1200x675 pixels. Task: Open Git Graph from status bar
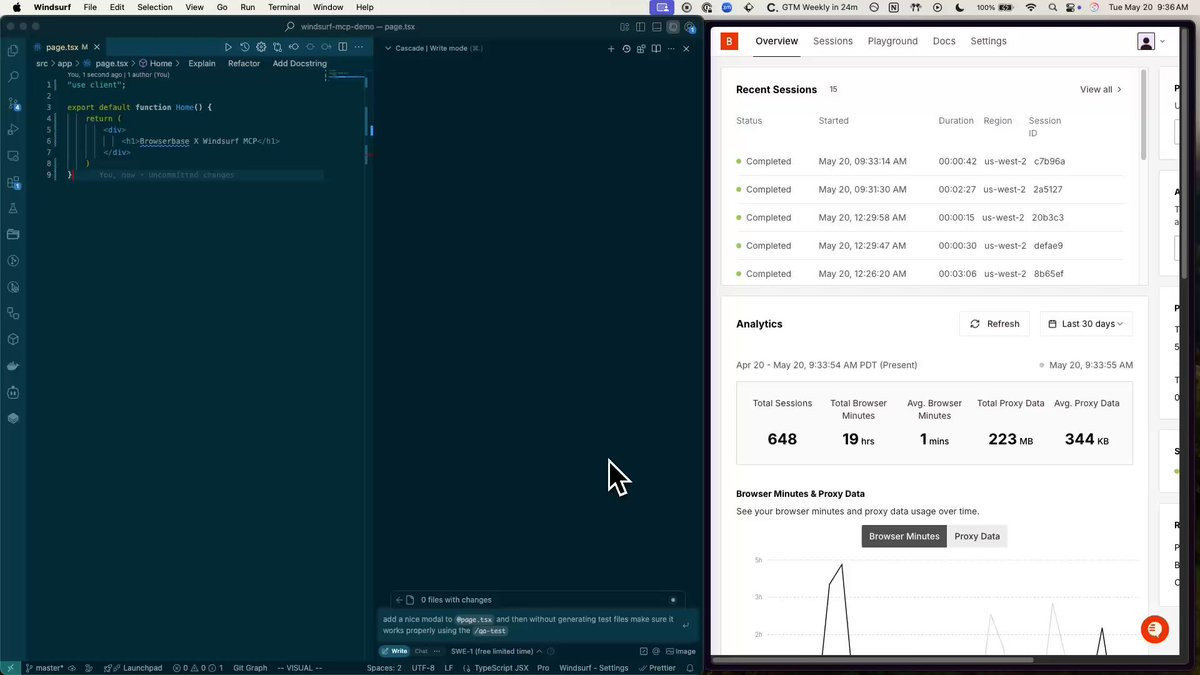pos(250,668)
